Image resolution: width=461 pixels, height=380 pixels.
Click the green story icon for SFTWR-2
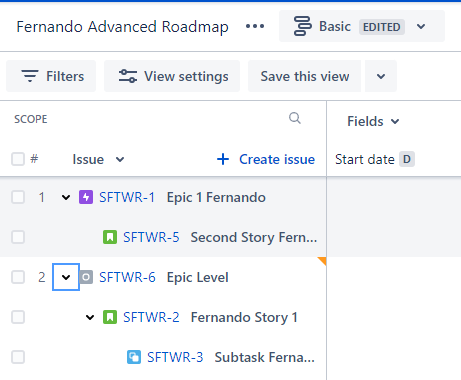pyautogui.click(x=110, y=317)
